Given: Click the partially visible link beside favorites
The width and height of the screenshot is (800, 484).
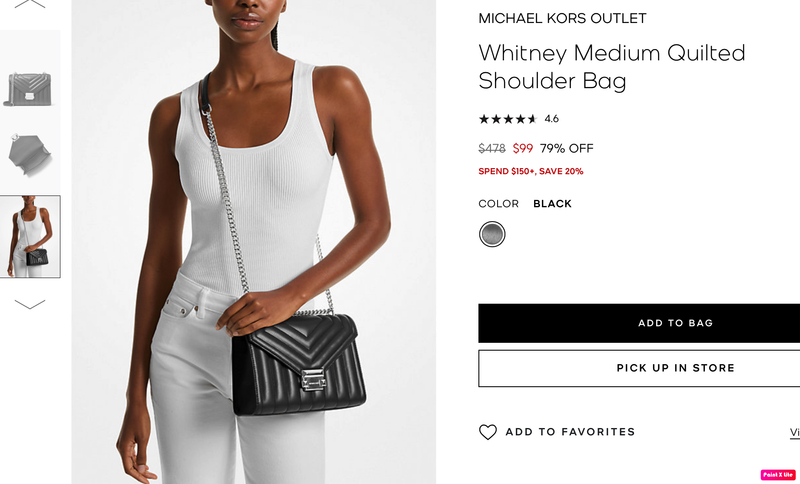Looking at the screenshot, I should 795,432.
